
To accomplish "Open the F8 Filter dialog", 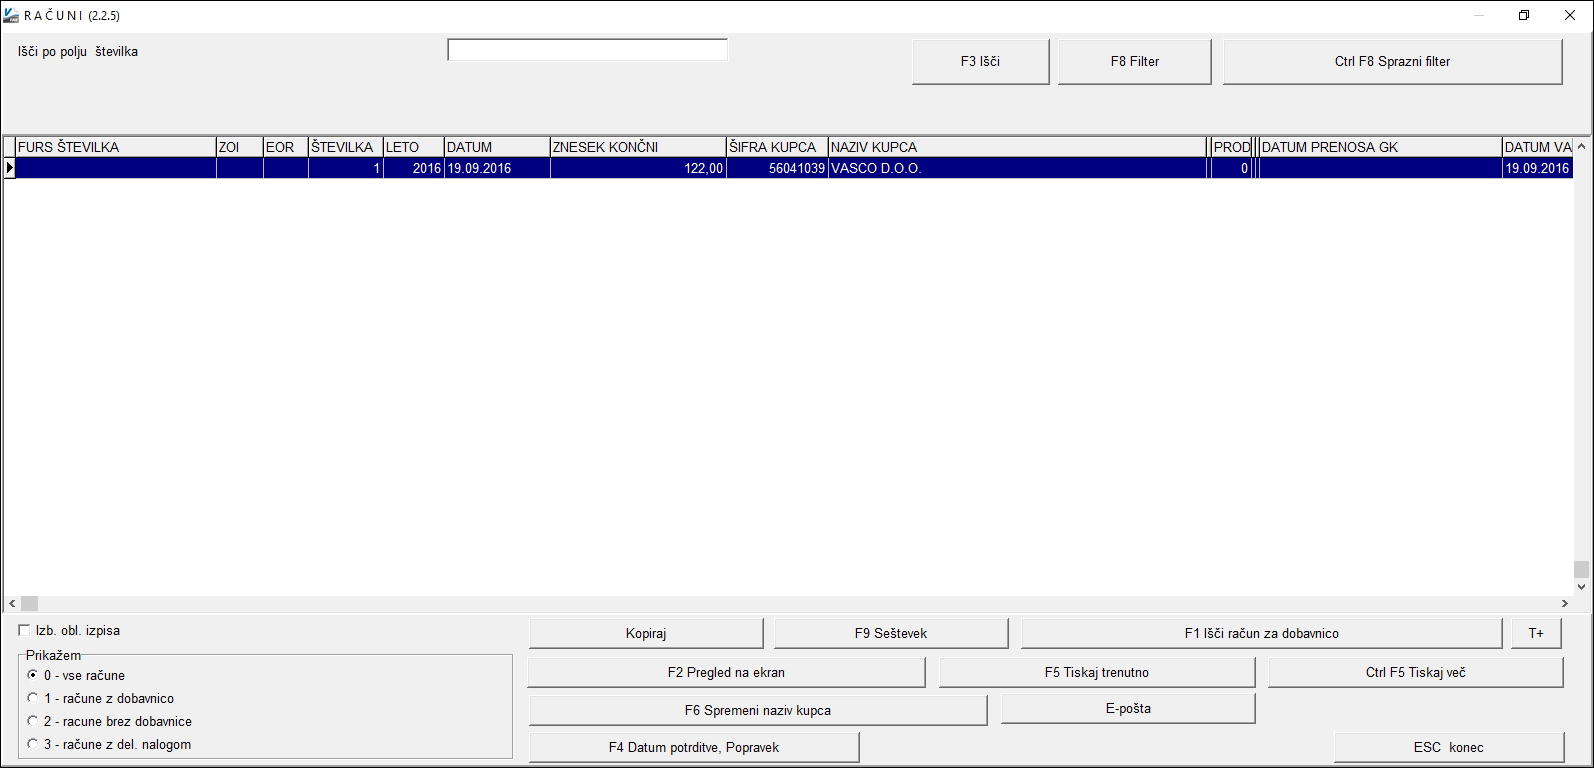I will coord(1134,61).
